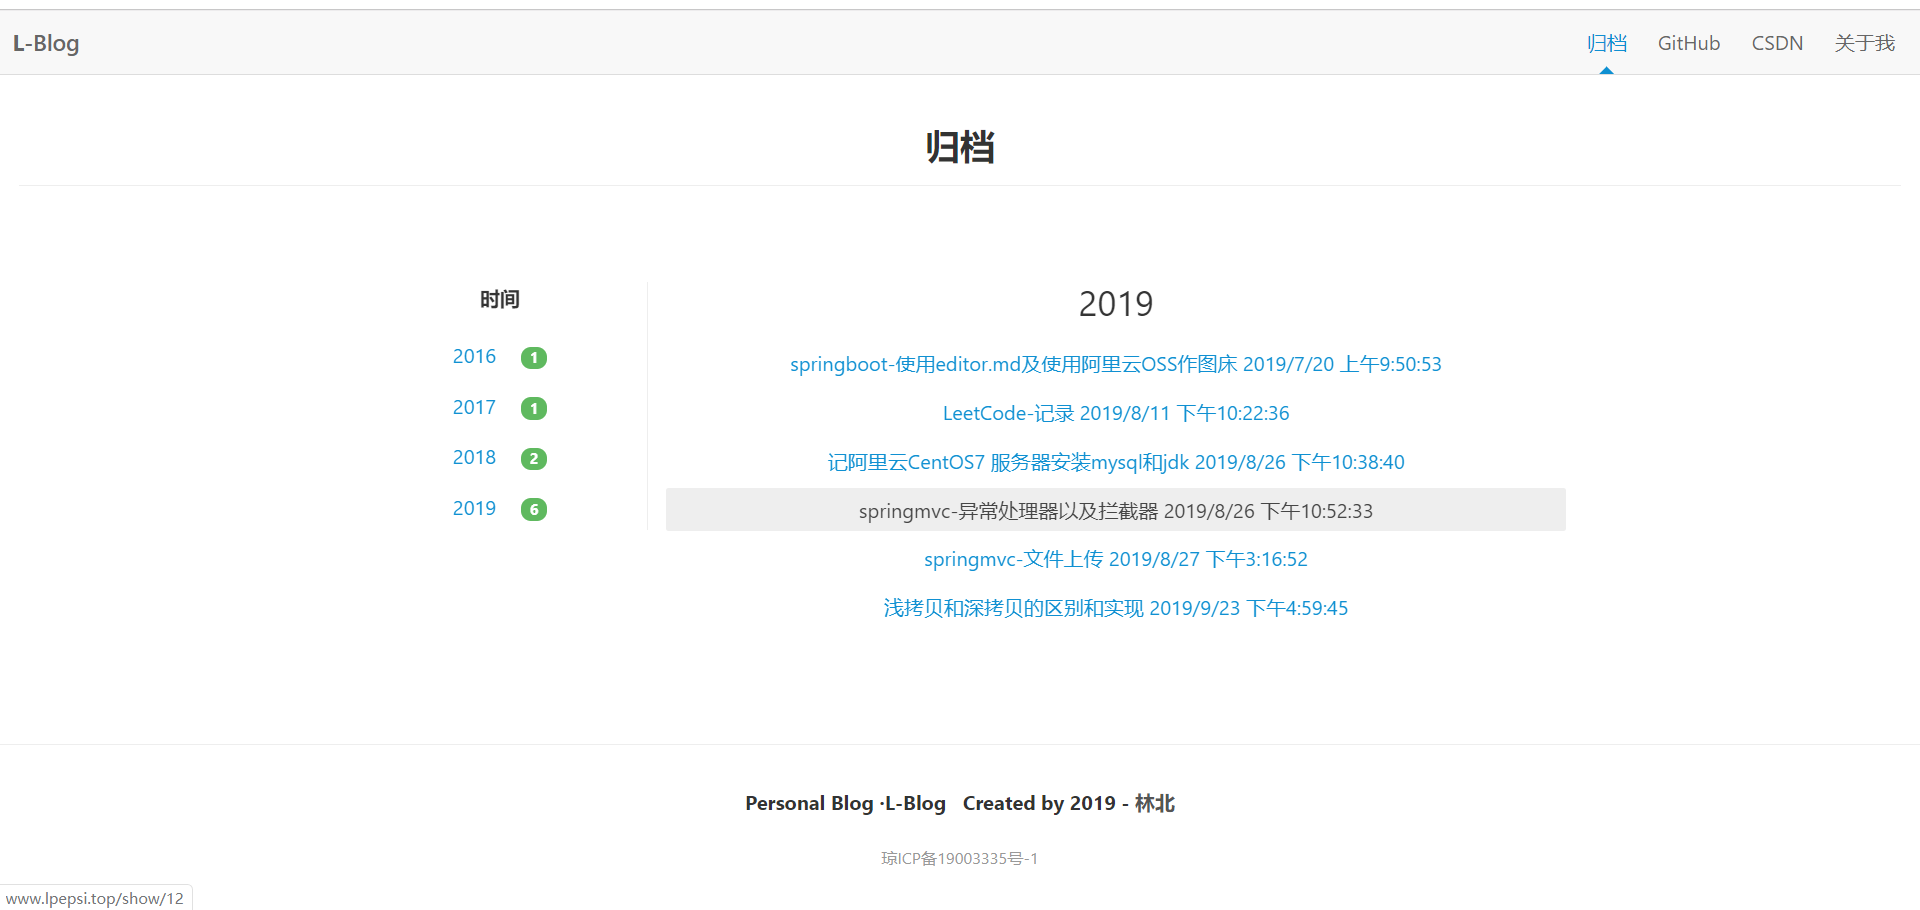This screenshot has width=1920, height=910.
Task: Click the 琼ICP备19003335号-1 footer link
Action: pyautogui.click(x=959, y=858)
